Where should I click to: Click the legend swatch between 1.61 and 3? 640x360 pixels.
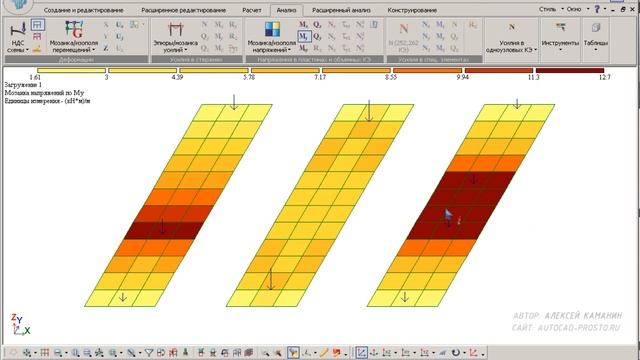click(x=71, y=71)
